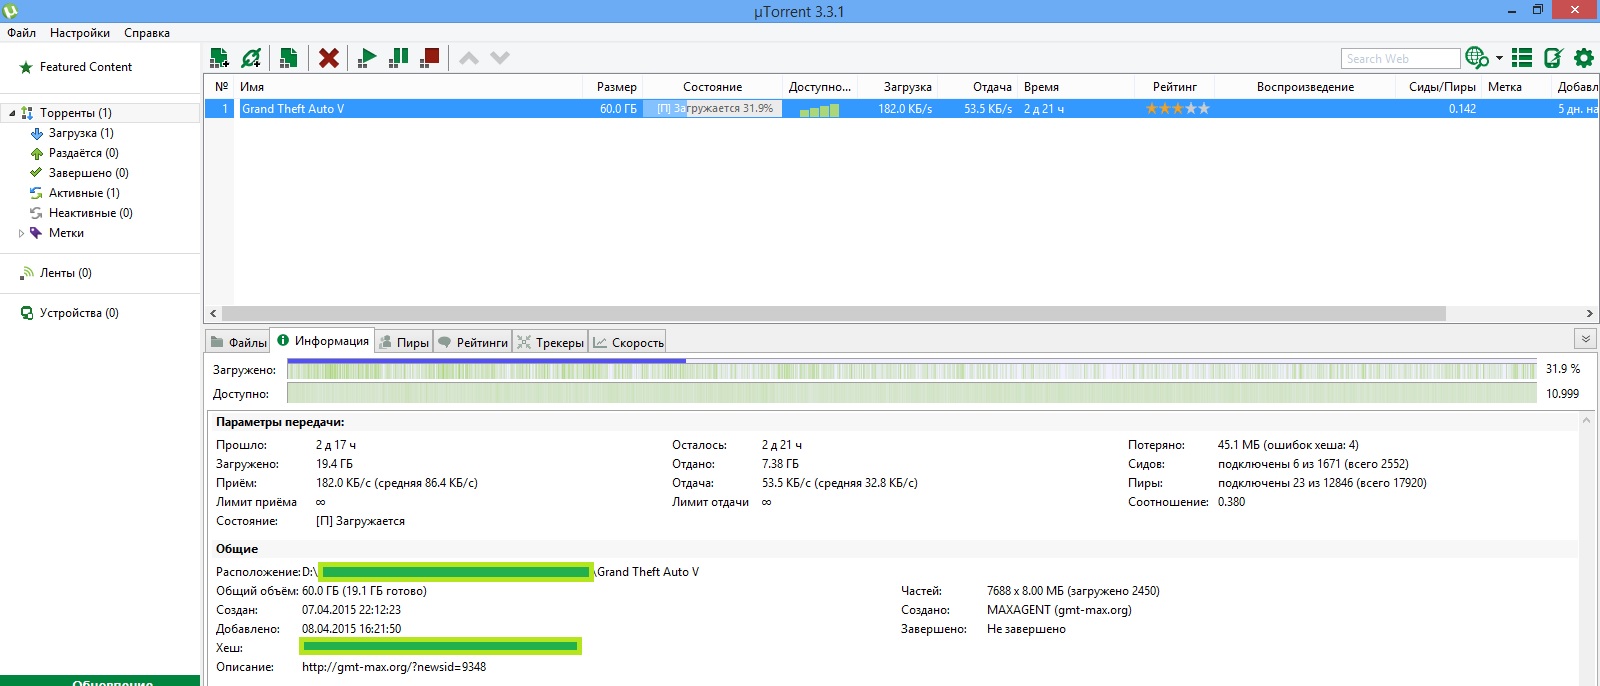
Task: Remove the torrent with the red X icon
Action: click(x=329, y=58)
